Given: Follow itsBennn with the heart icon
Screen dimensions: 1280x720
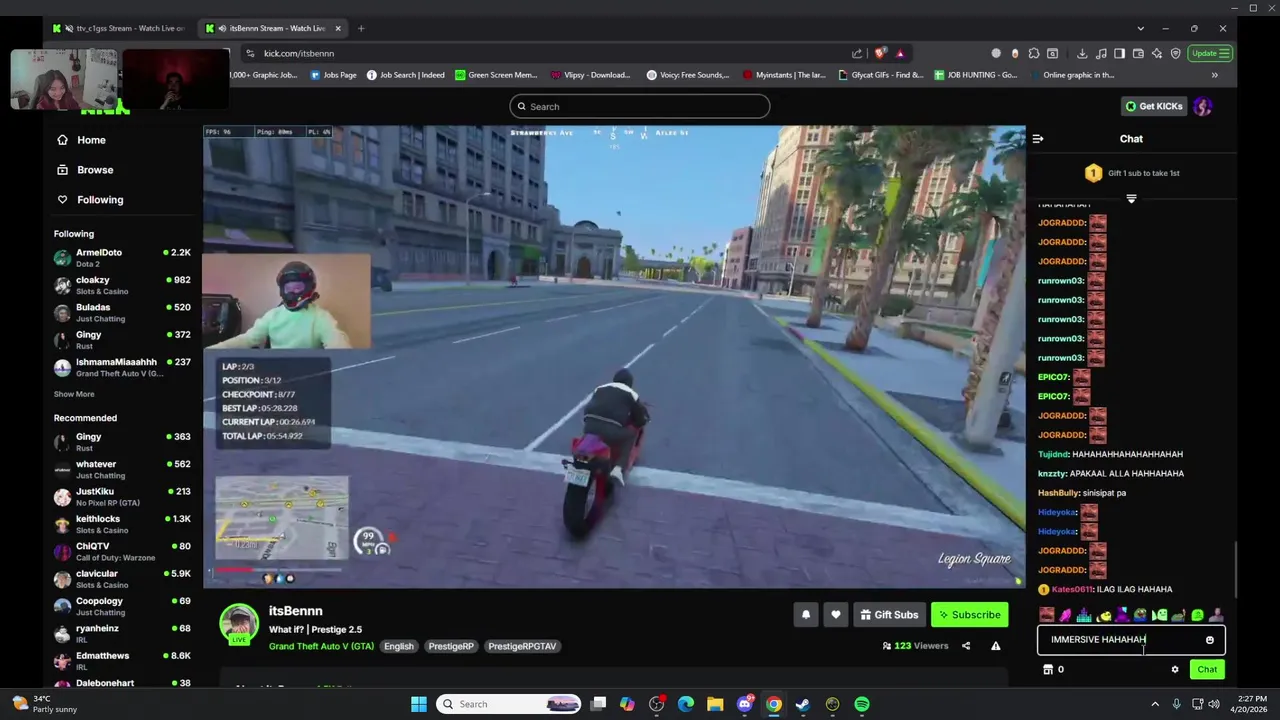Looking at the screenshot, I should pyautogui.click(x=836, y=615).
